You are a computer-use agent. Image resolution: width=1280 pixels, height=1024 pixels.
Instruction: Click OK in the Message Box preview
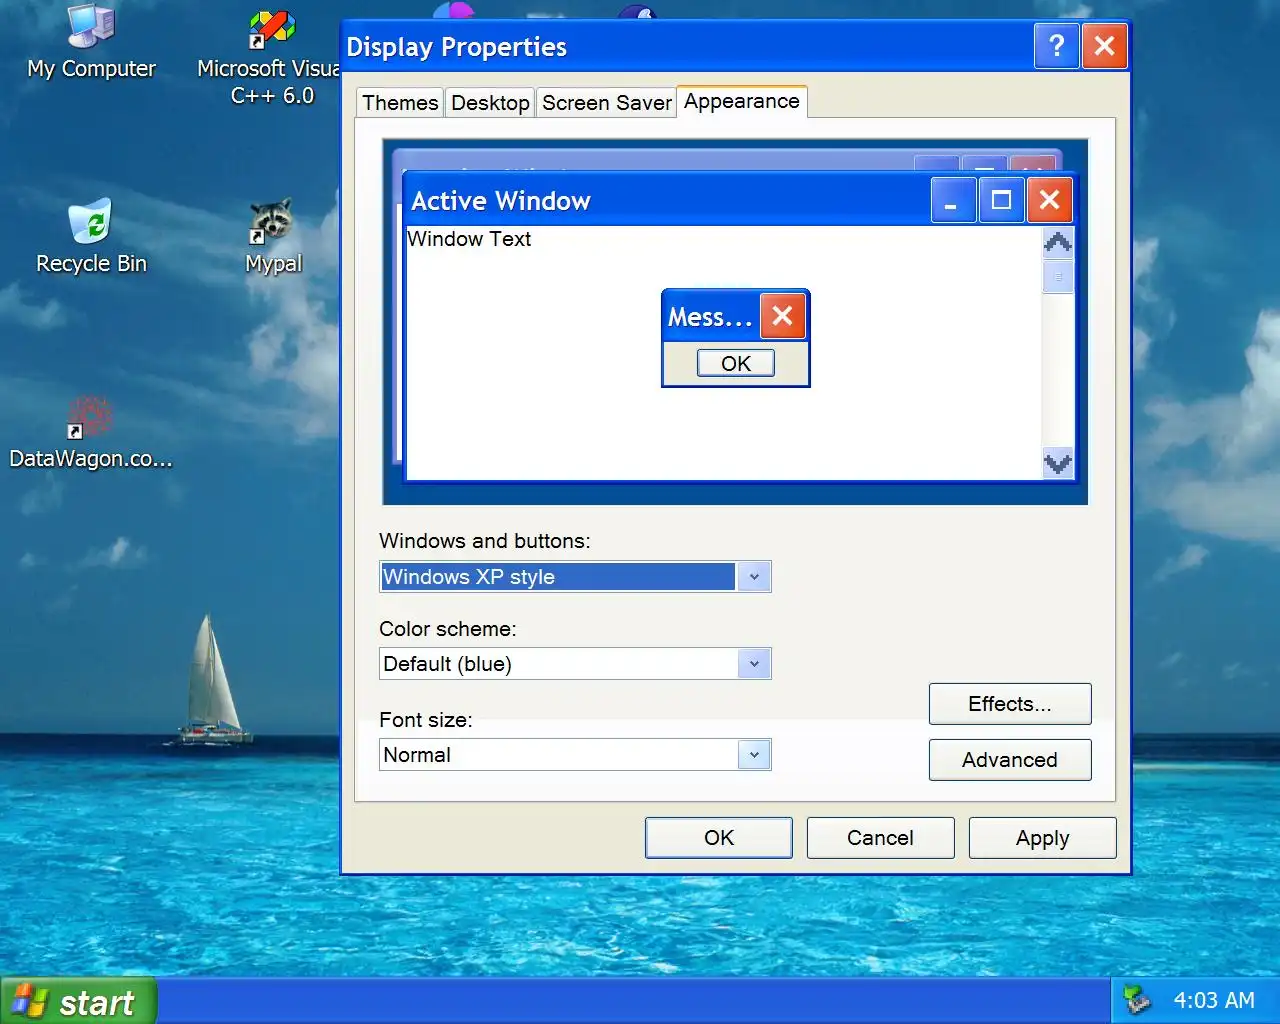click(736, 363)
